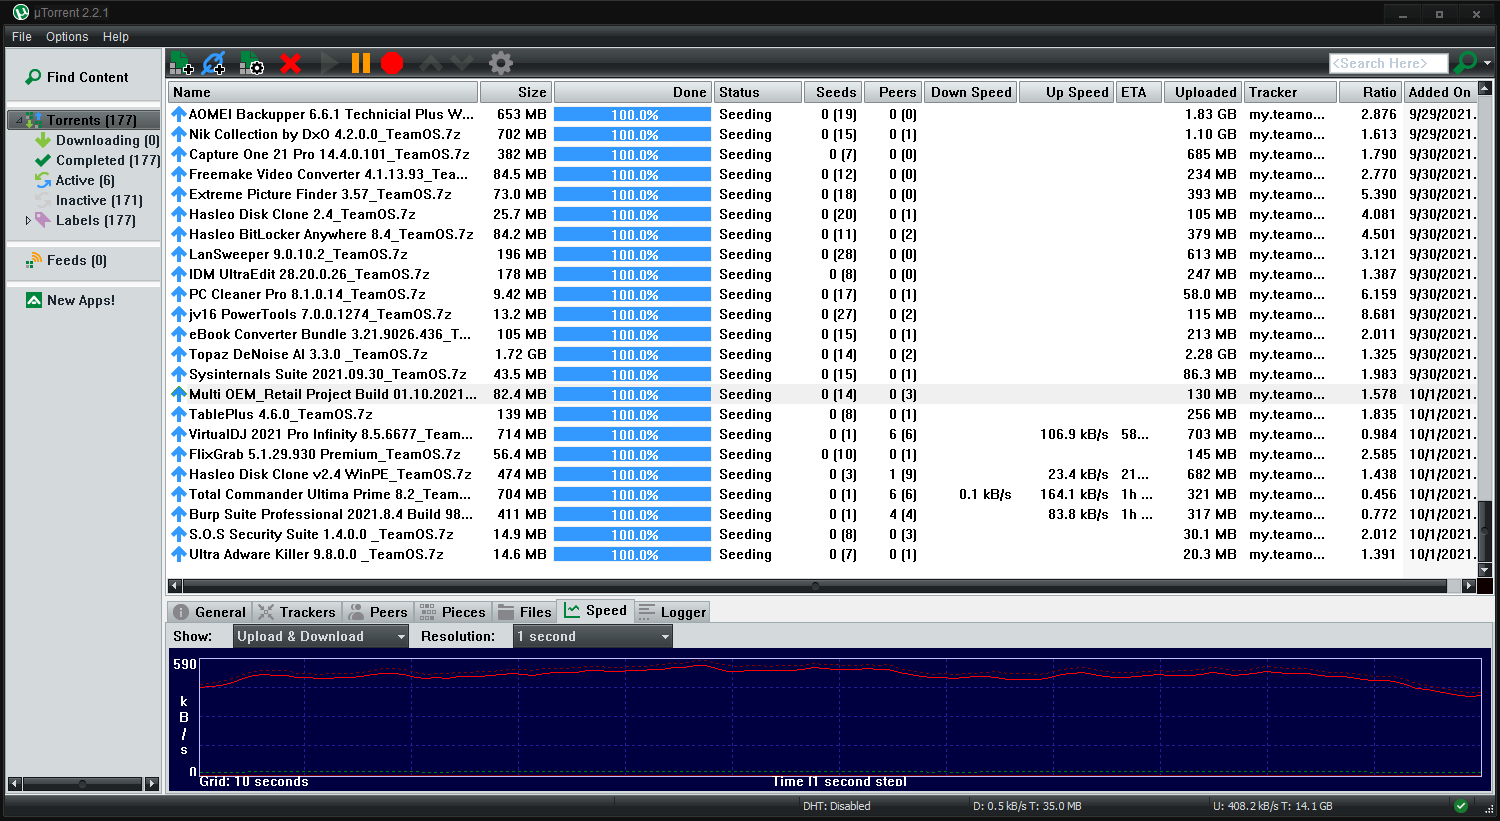This screenshot has width=1500, height=821.
Task: Click seeding arrow icon of Multi OEM_Retail
Action: point(179,394)
